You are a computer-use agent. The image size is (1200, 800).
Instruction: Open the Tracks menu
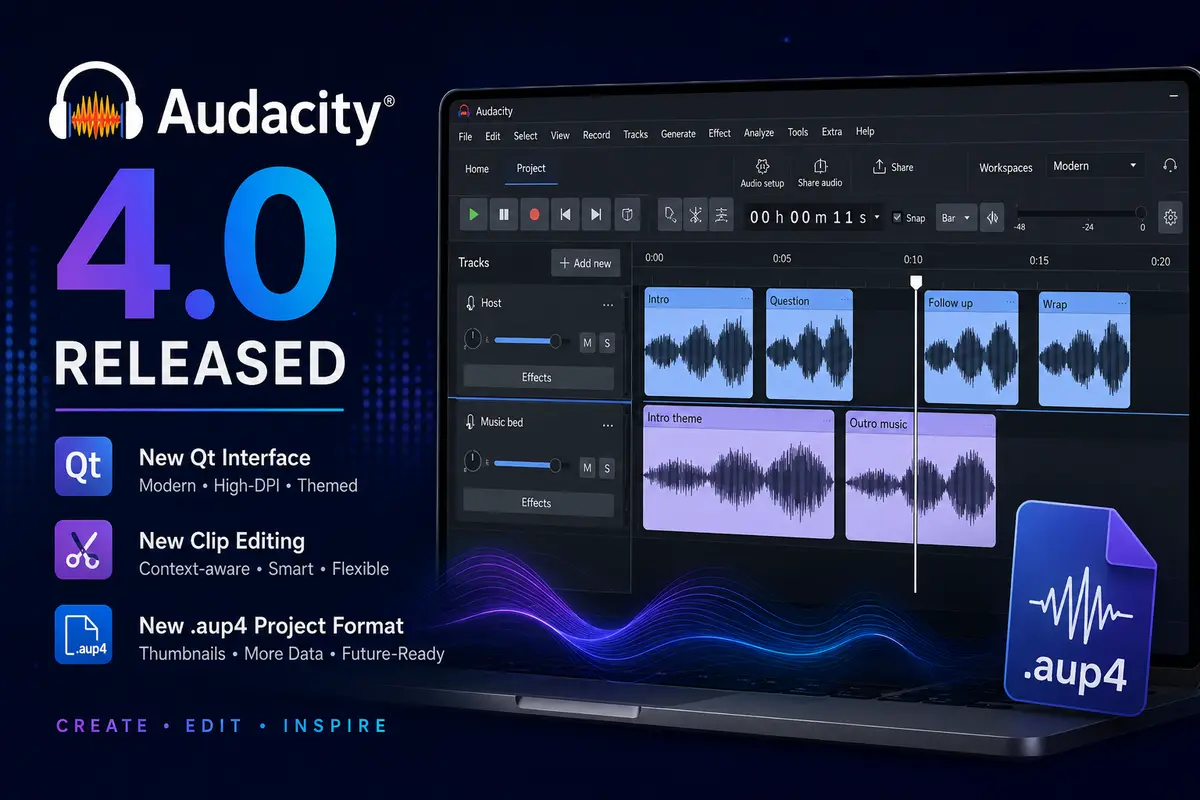click(x=635, y=135)
